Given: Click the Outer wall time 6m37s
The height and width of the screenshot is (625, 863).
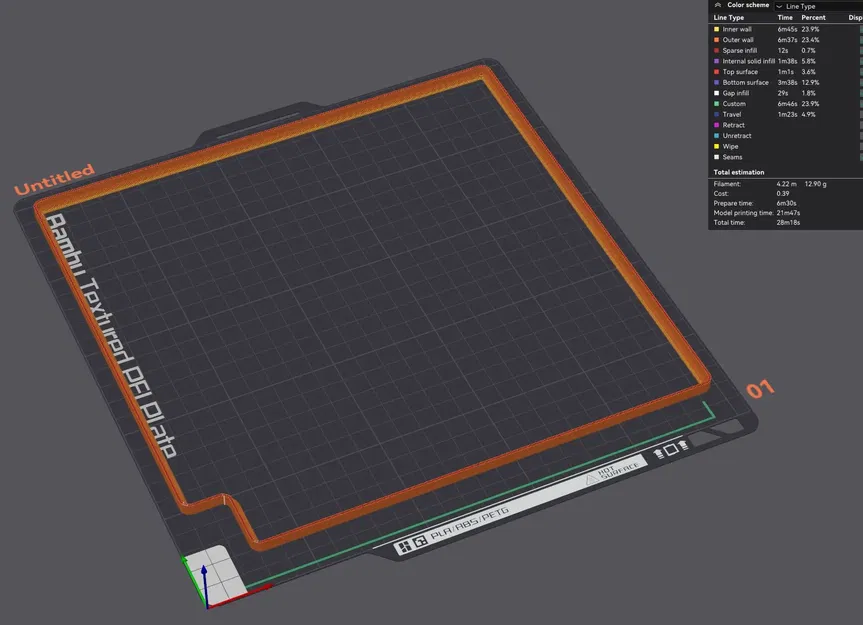Looking at the screenshot, I should (787, 40).
